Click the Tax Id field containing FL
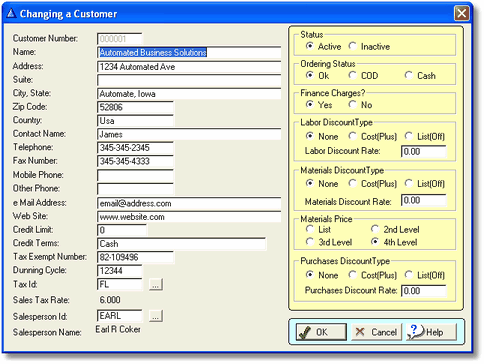The image size is (484, 364). (x=120, y=284)
